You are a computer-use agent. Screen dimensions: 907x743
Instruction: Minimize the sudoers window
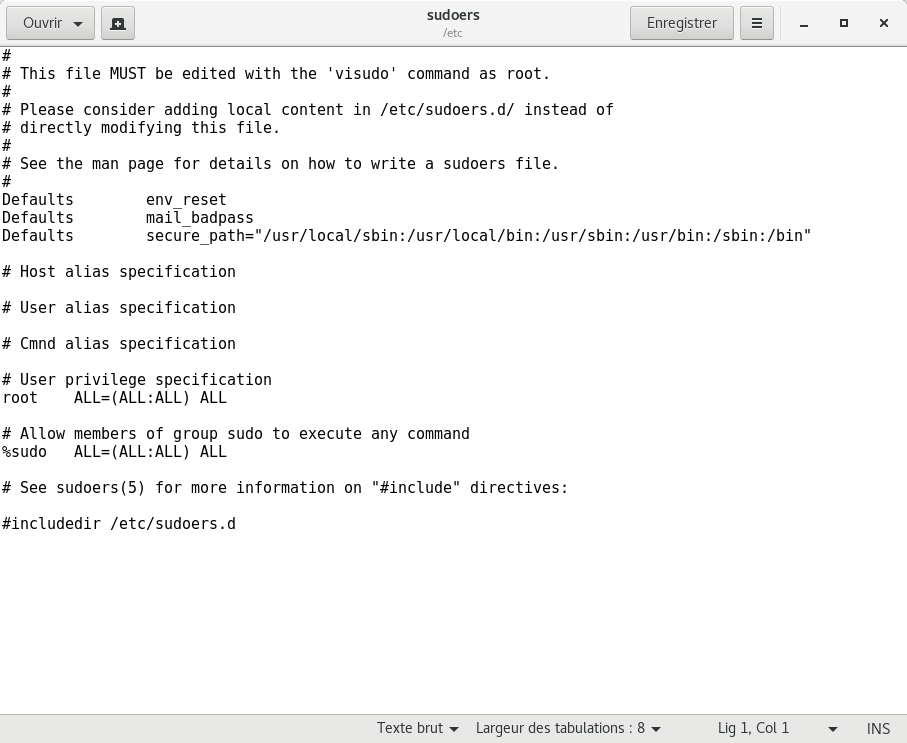click(x=804, y=23)
